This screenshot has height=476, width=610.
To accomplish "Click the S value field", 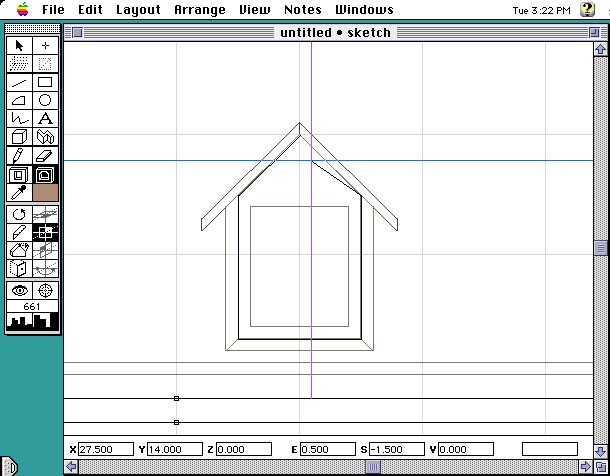I will coord(394,450).
